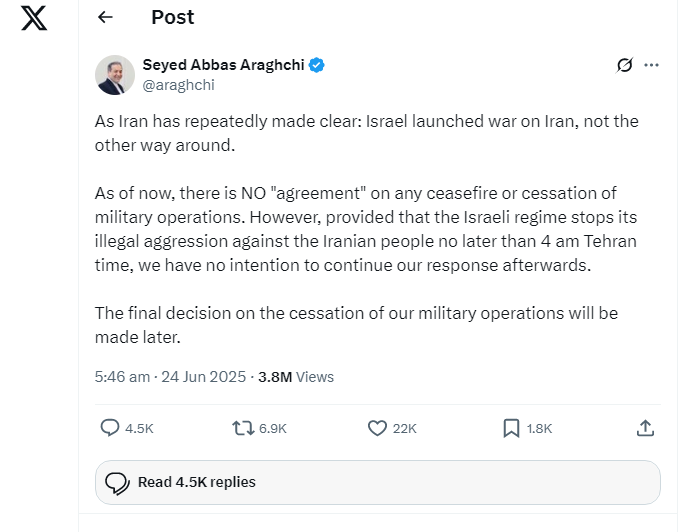Click the 6.9K repost count
Screen dimensions: 693x532
pos(273,428)
